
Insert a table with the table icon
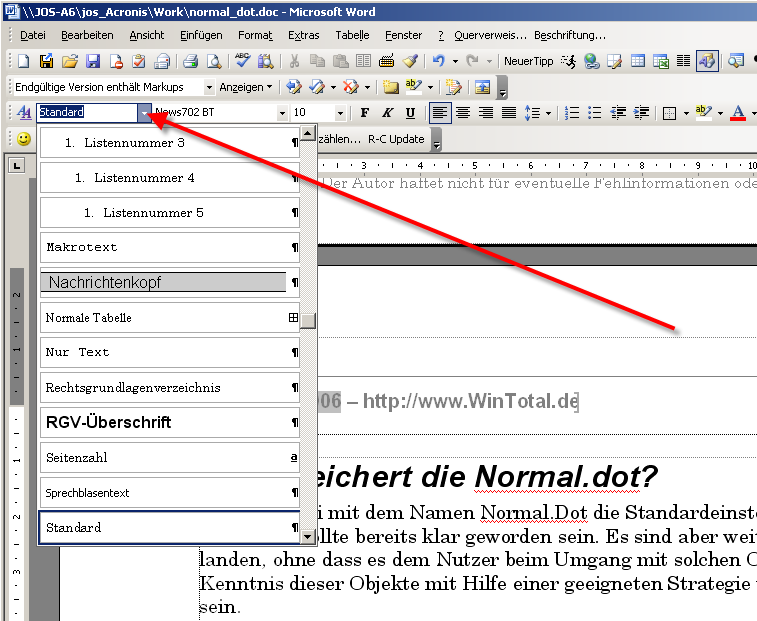638,61
